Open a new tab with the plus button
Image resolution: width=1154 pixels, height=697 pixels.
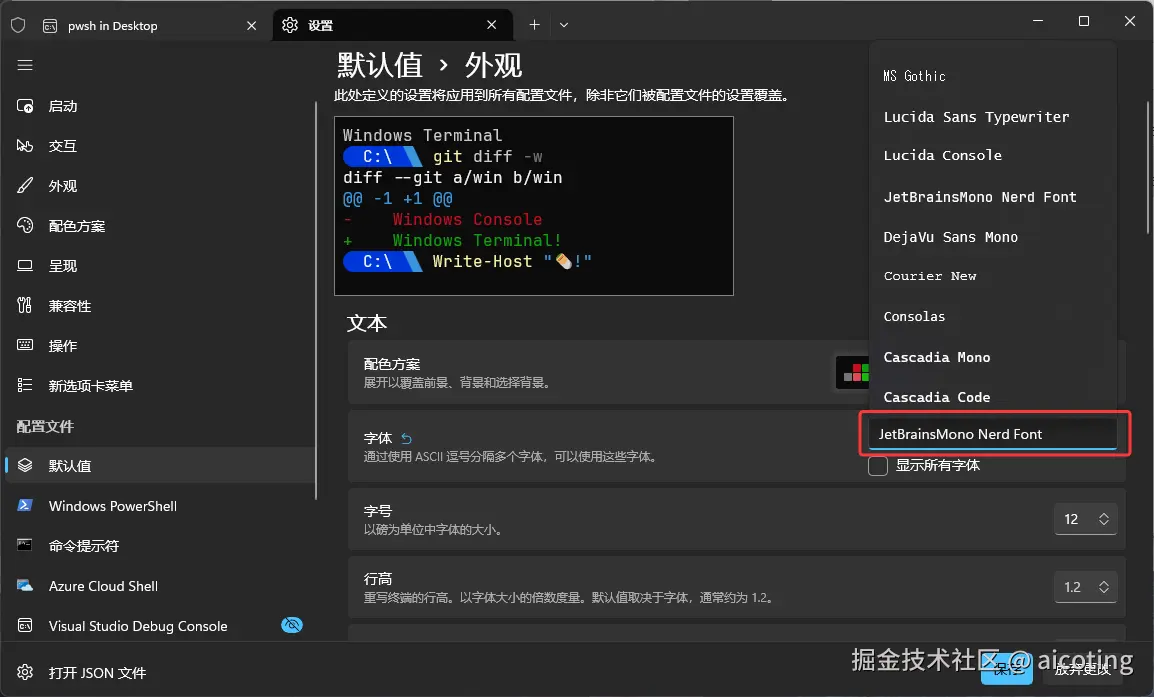click(534, 25)
